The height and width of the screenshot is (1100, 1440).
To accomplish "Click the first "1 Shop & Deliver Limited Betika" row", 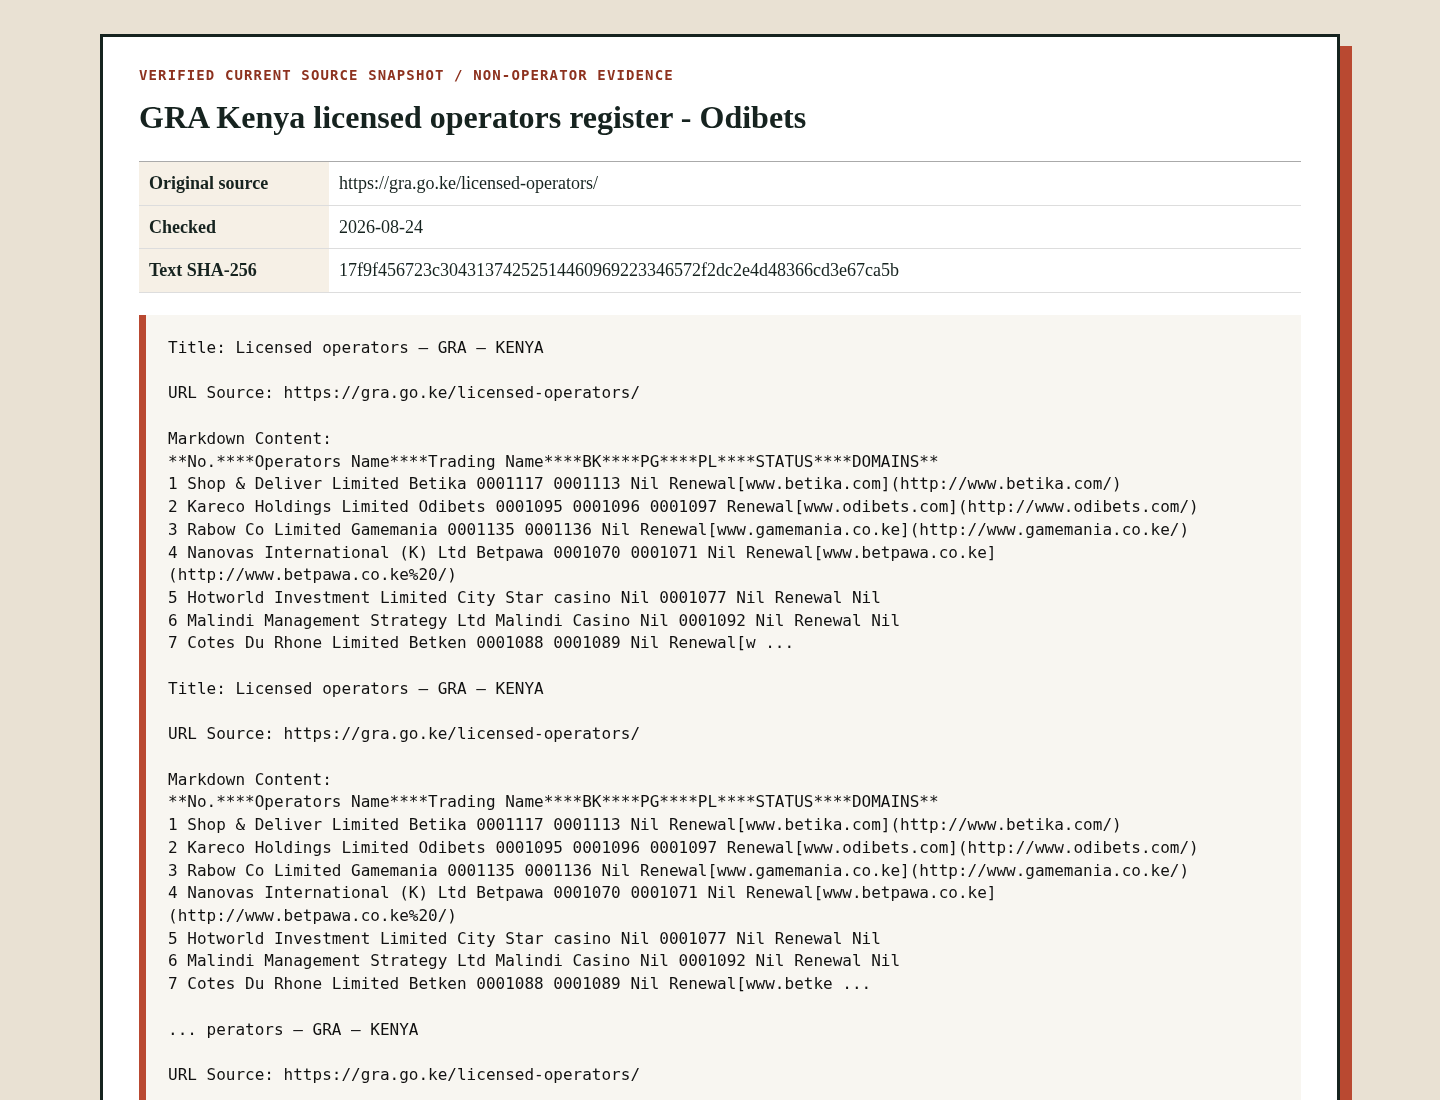I will tap(645, 484).
